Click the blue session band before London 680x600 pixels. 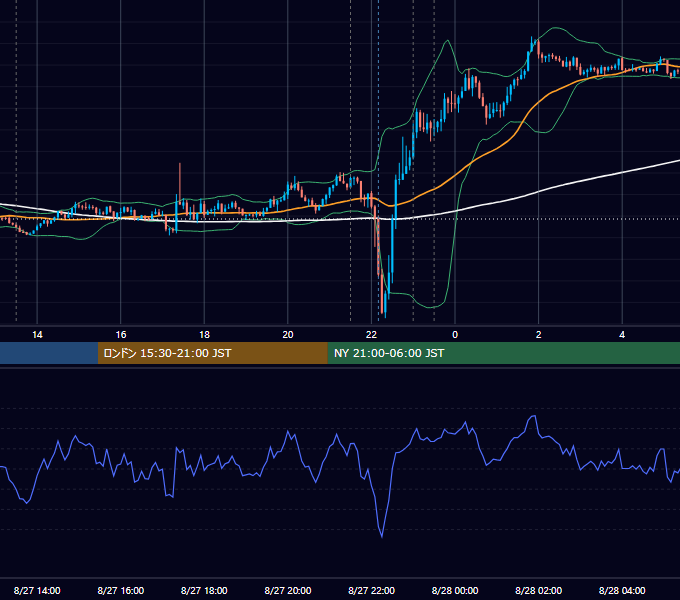pyautogui.click(x=49, y=353)
